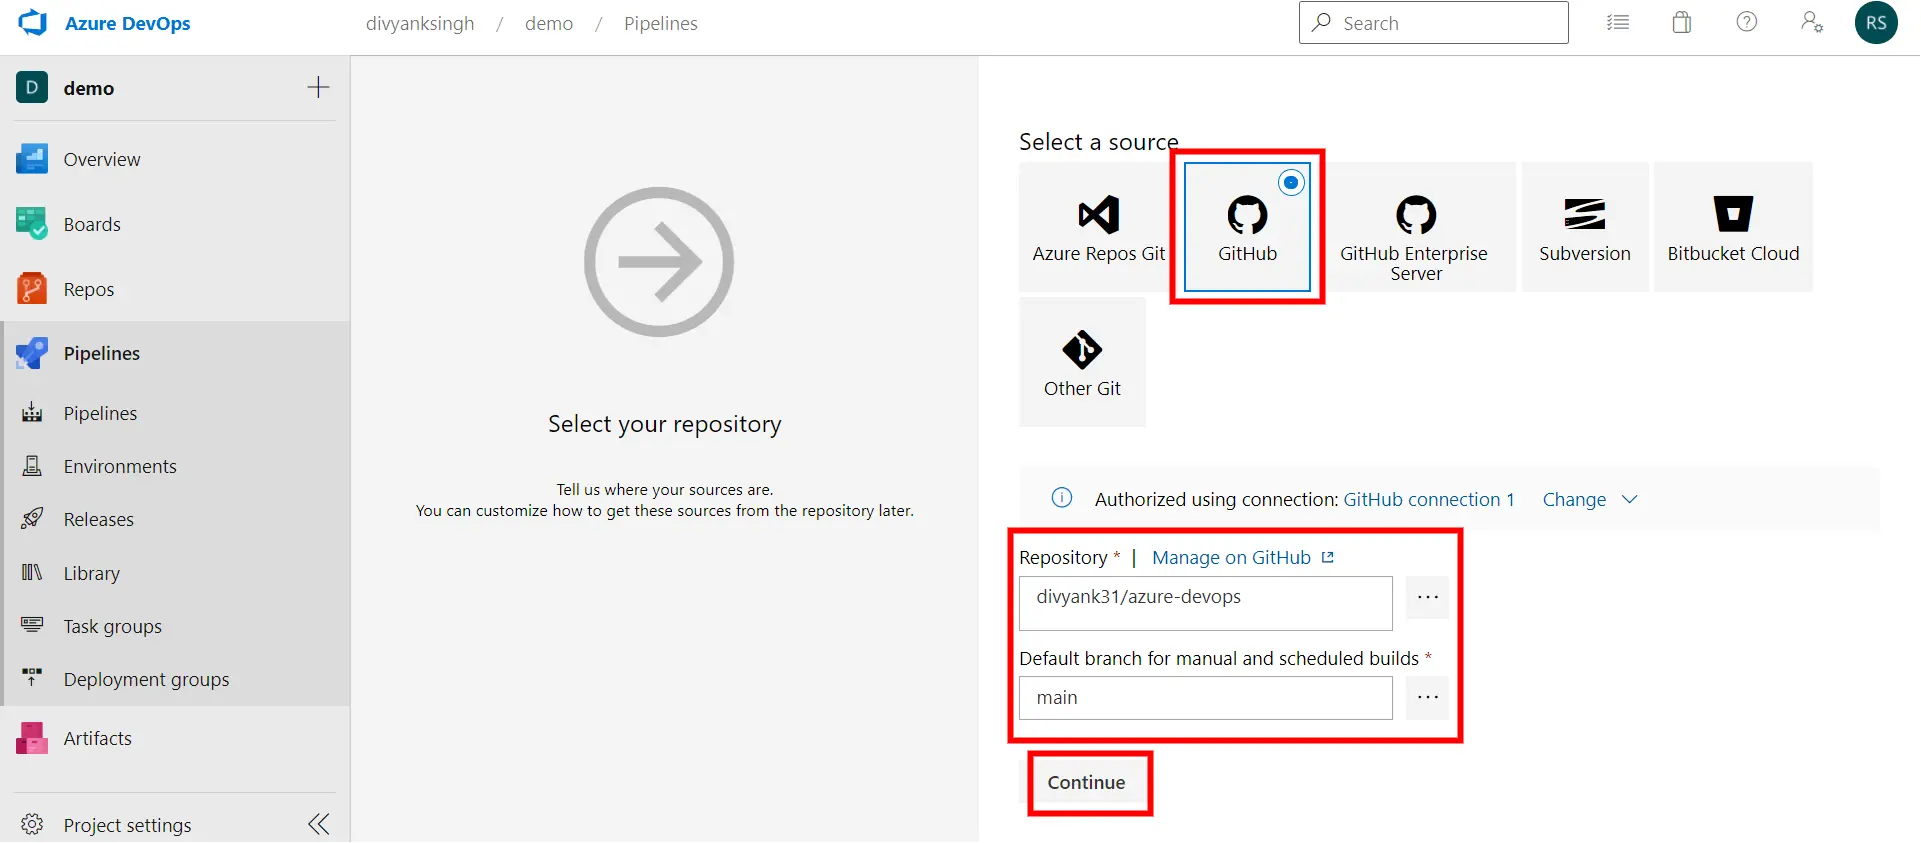Expand the Change connection dropdown

(1589, 500)
